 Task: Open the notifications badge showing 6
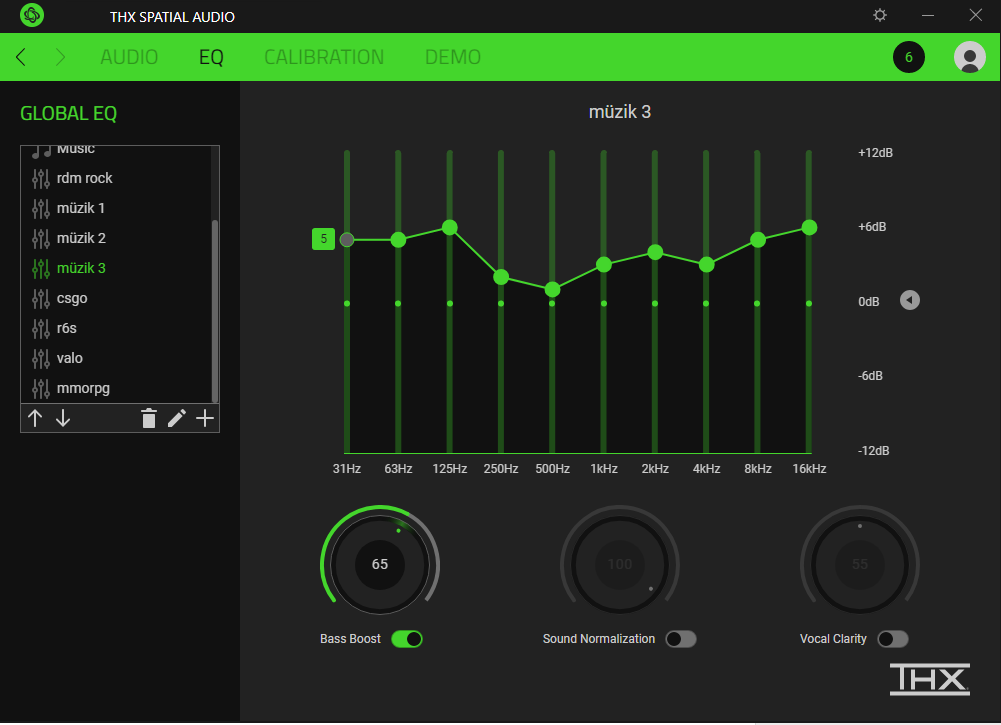(908, 57)
